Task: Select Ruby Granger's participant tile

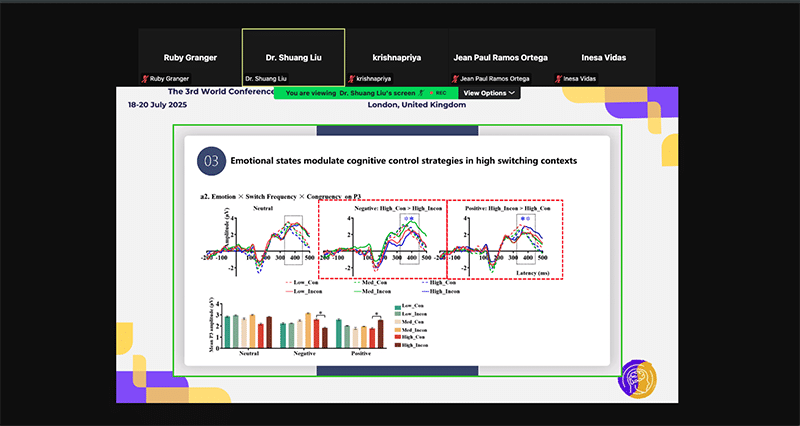Action: click(x=190, y=56)
